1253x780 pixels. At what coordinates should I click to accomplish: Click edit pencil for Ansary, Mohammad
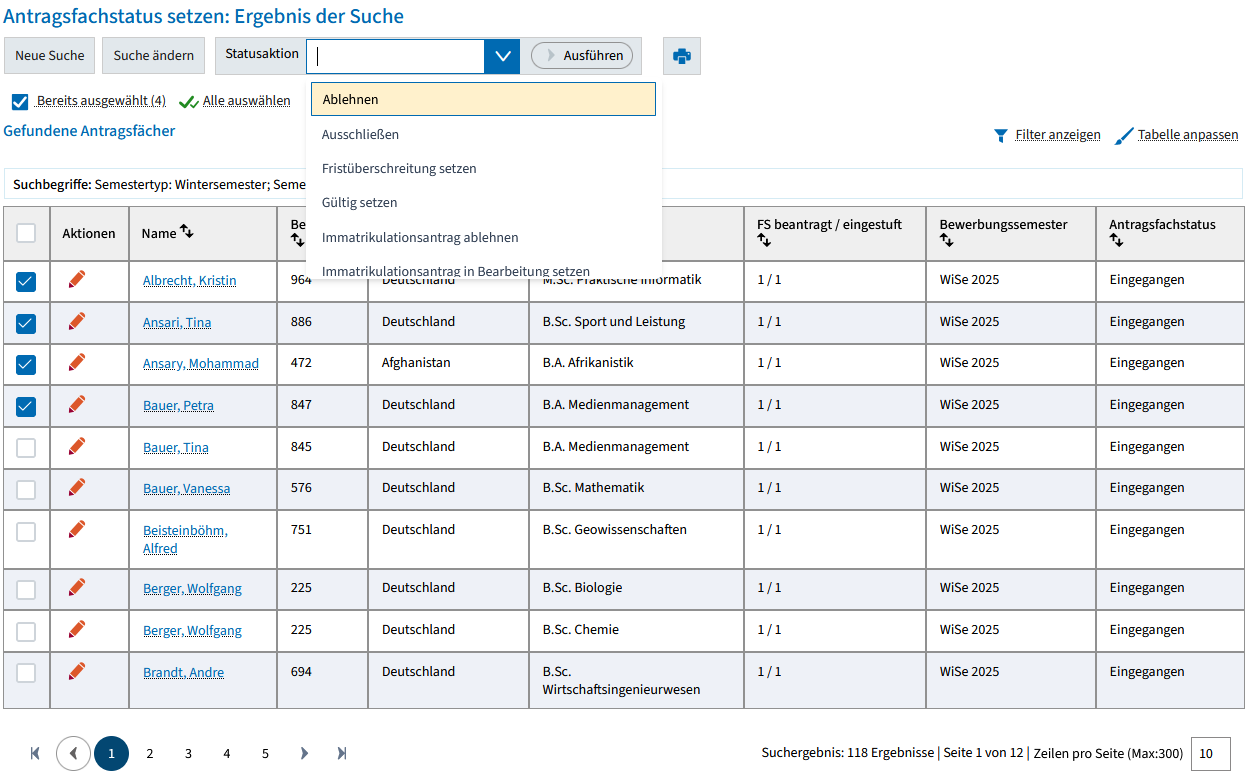tap(77, 362)
